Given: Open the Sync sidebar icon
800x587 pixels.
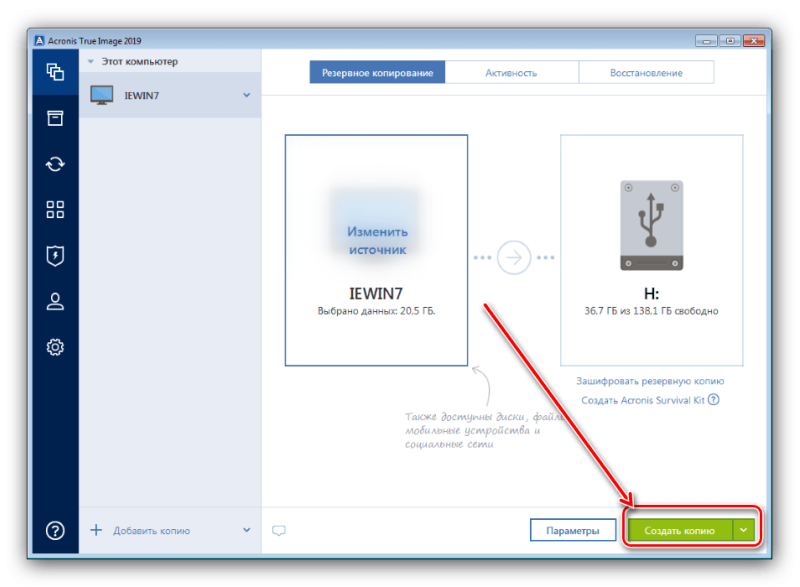Looking at the screenshot, I should (55, 164).
